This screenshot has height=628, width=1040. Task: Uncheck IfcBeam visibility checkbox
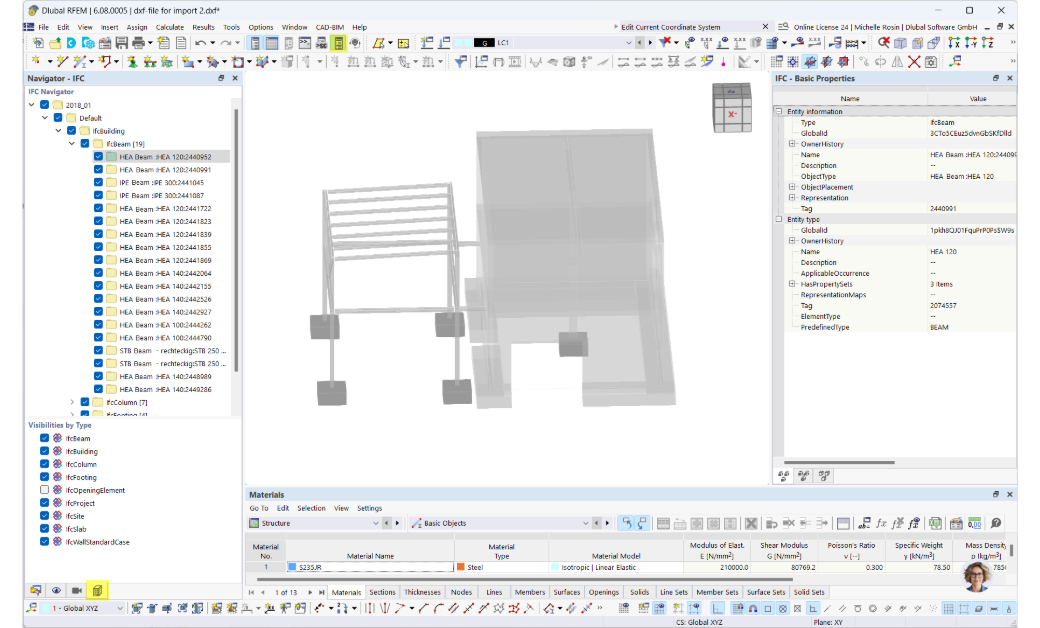tap(44, 438)
